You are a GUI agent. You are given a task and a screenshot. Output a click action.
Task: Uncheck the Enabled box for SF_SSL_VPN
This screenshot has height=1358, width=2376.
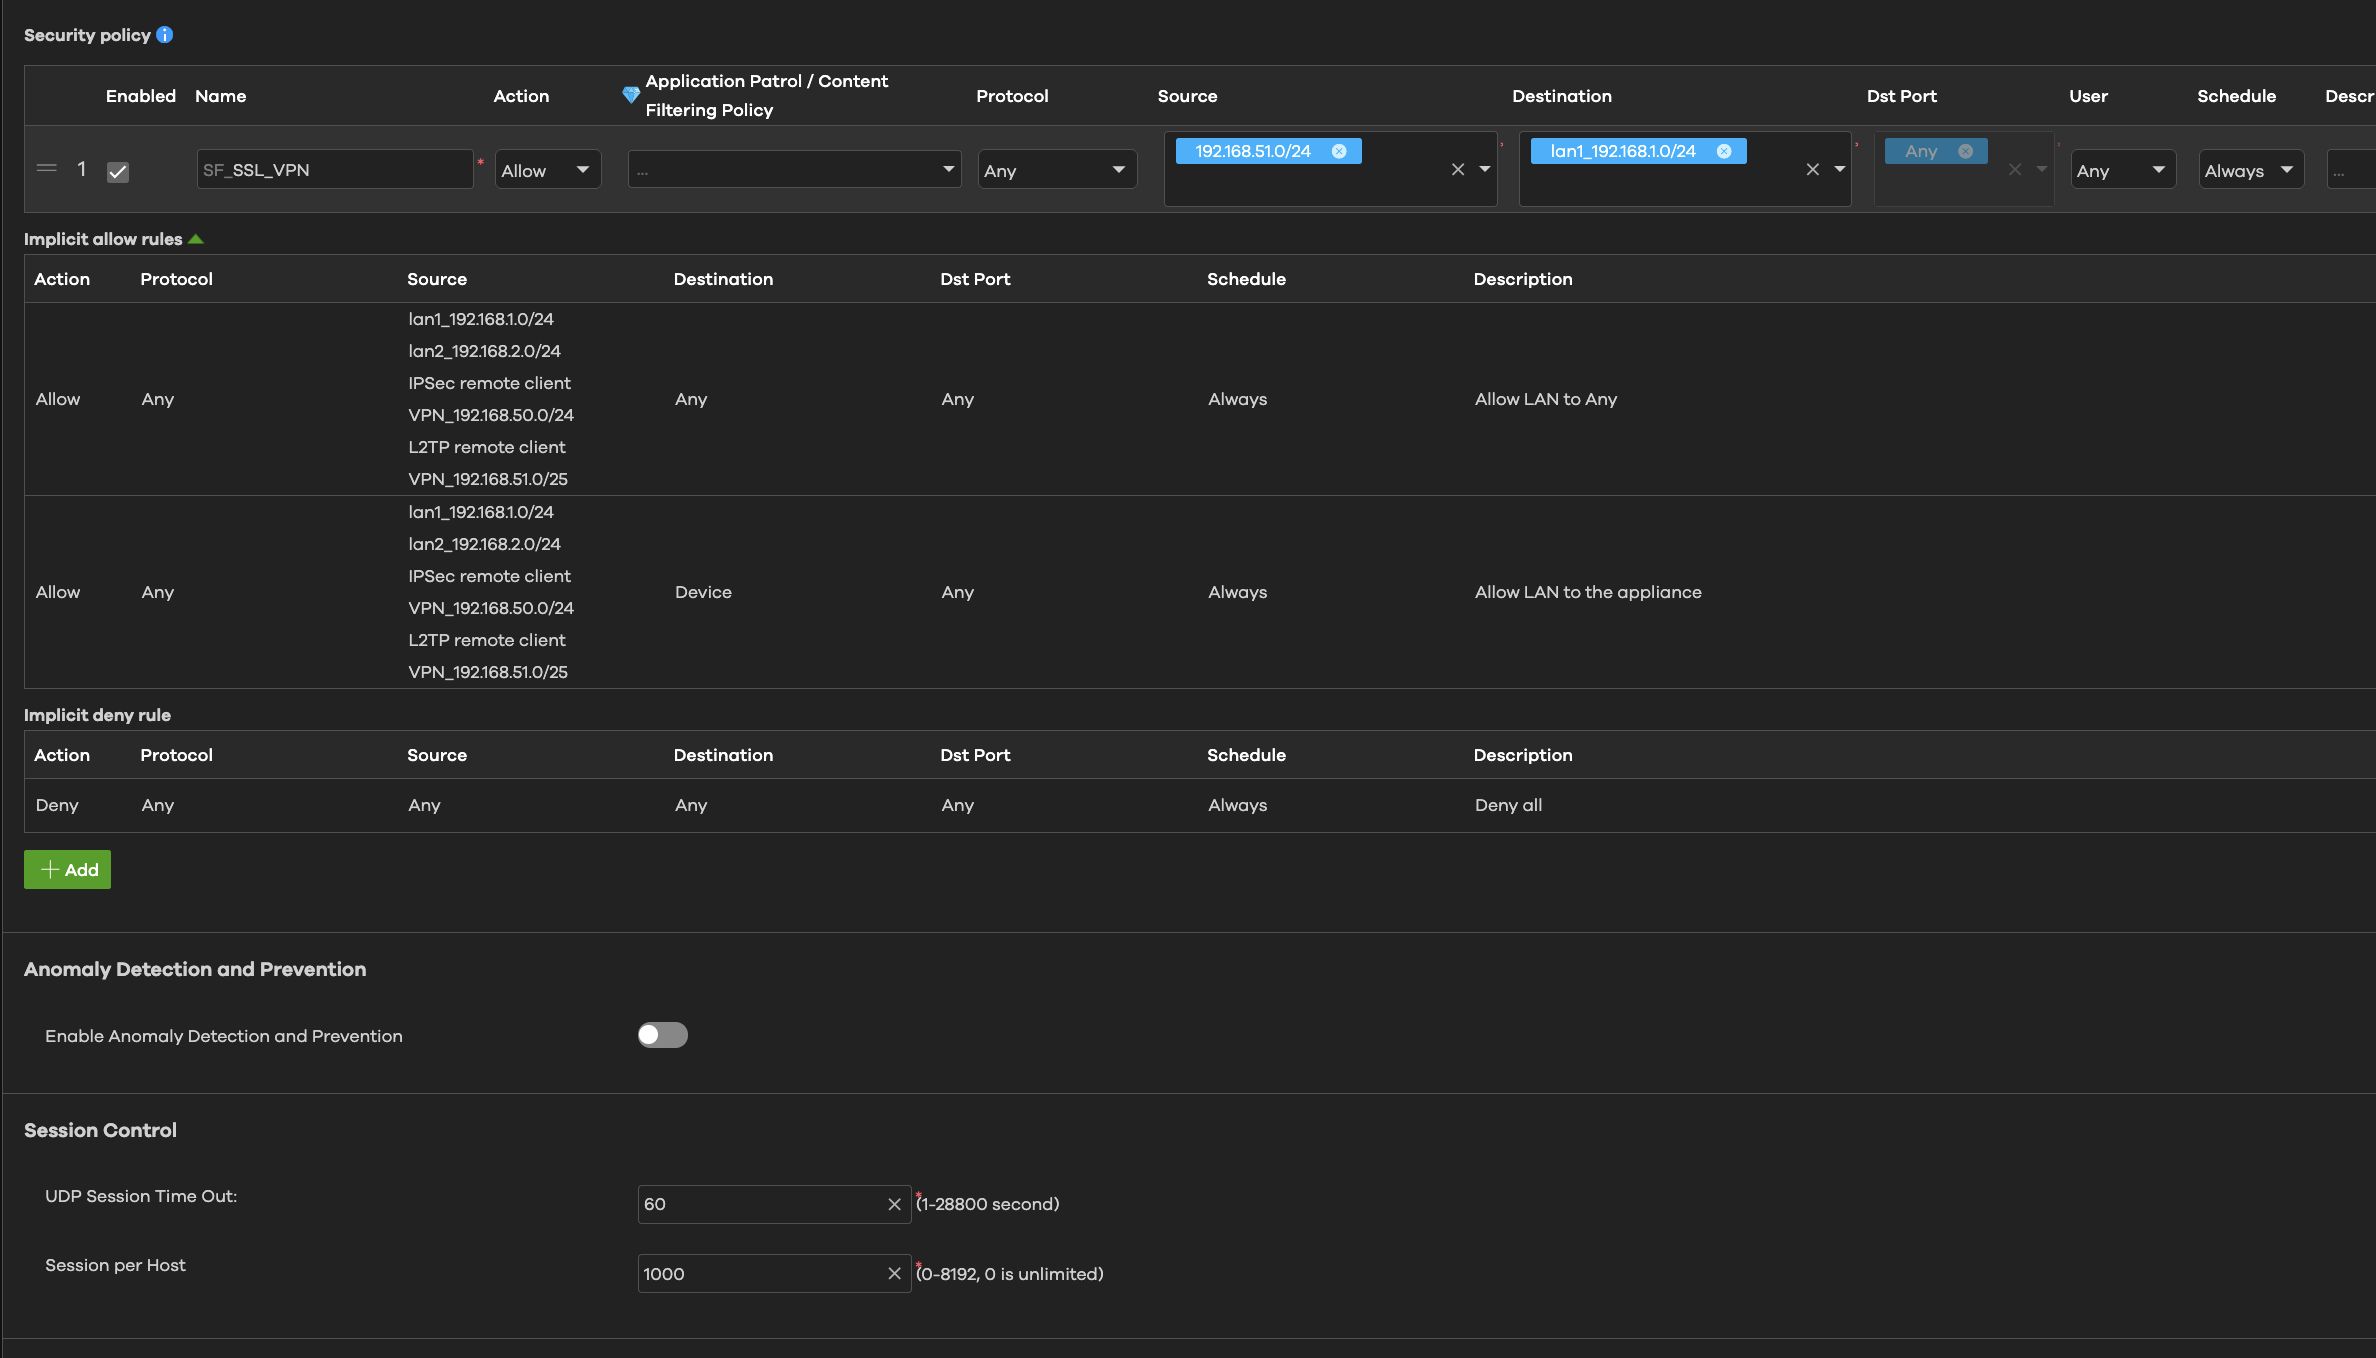point(118,172)
